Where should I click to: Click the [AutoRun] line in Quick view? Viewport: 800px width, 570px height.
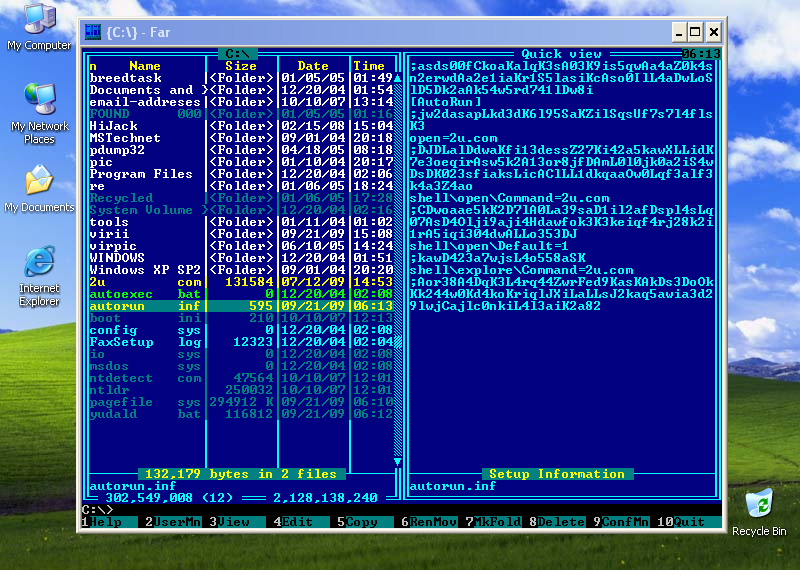[x=446, y=102]
